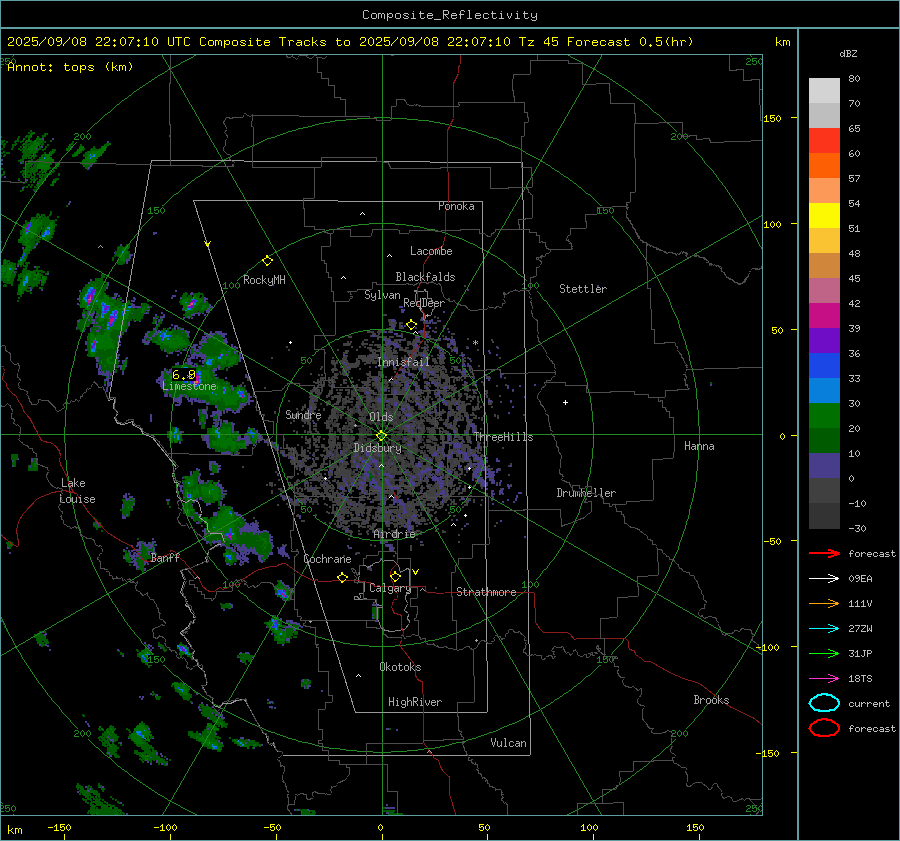The width and height of the screenshot is (900, 841).
Task: Click the ThreeHills town label
Action: [503, 437]
